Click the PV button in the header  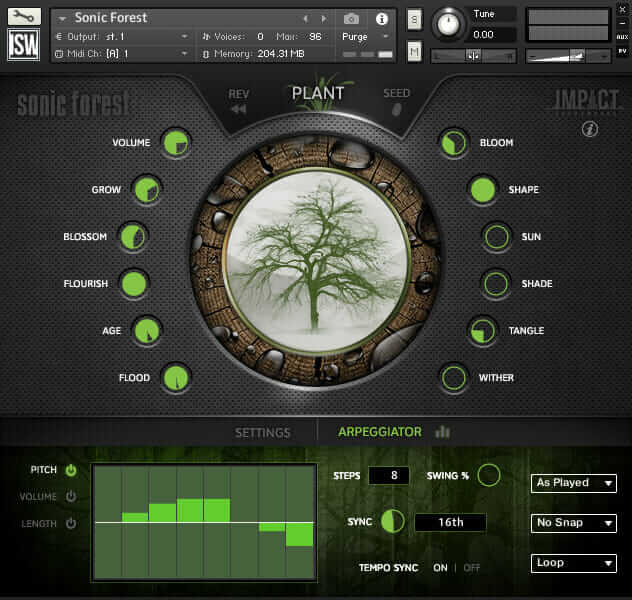pos(622,51)
